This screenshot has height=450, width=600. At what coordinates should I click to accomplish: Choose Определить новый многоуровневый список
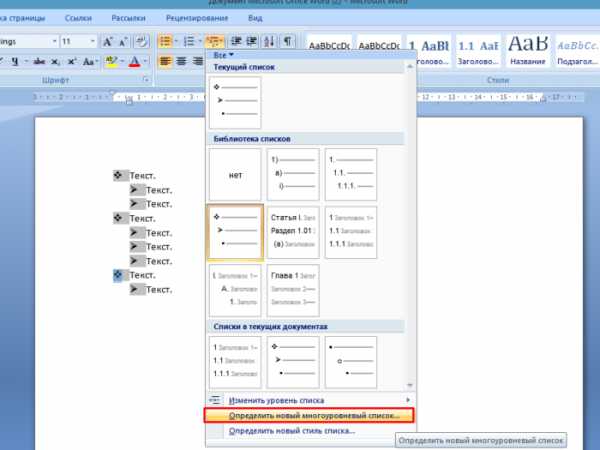(x=309, y=416)
